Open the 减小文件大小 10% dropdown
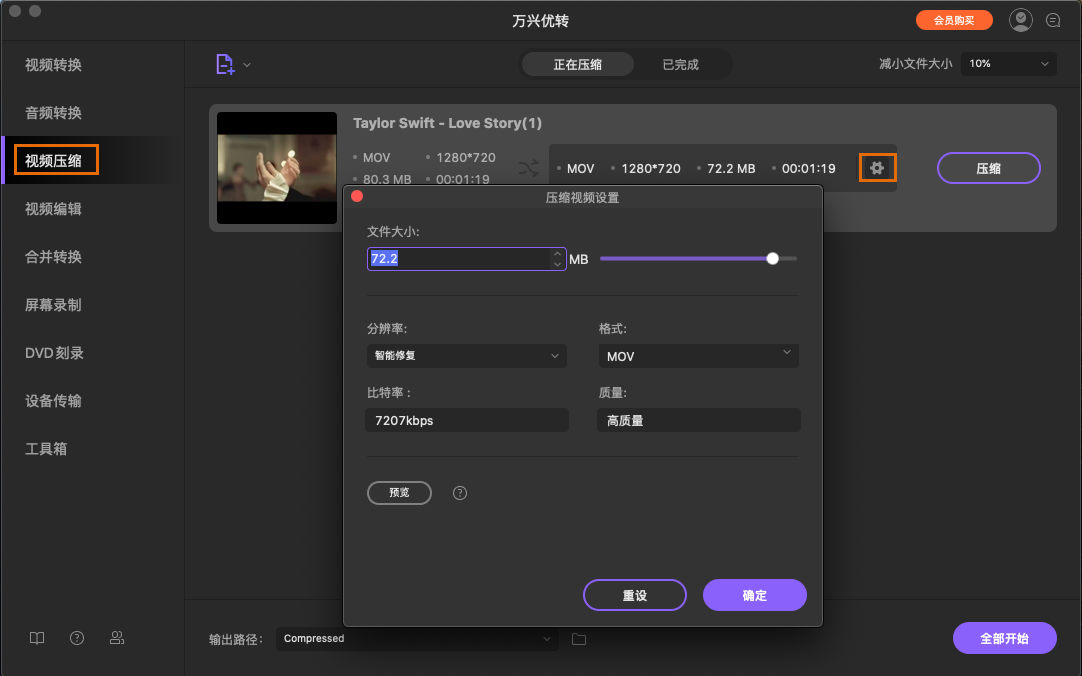The height and width of the screenshot is (676, 1082). tap(1008, 63)
